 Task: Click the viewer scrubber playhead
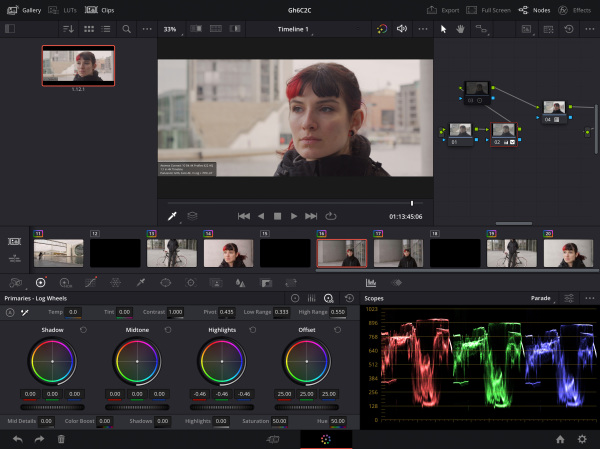(412, 203)
